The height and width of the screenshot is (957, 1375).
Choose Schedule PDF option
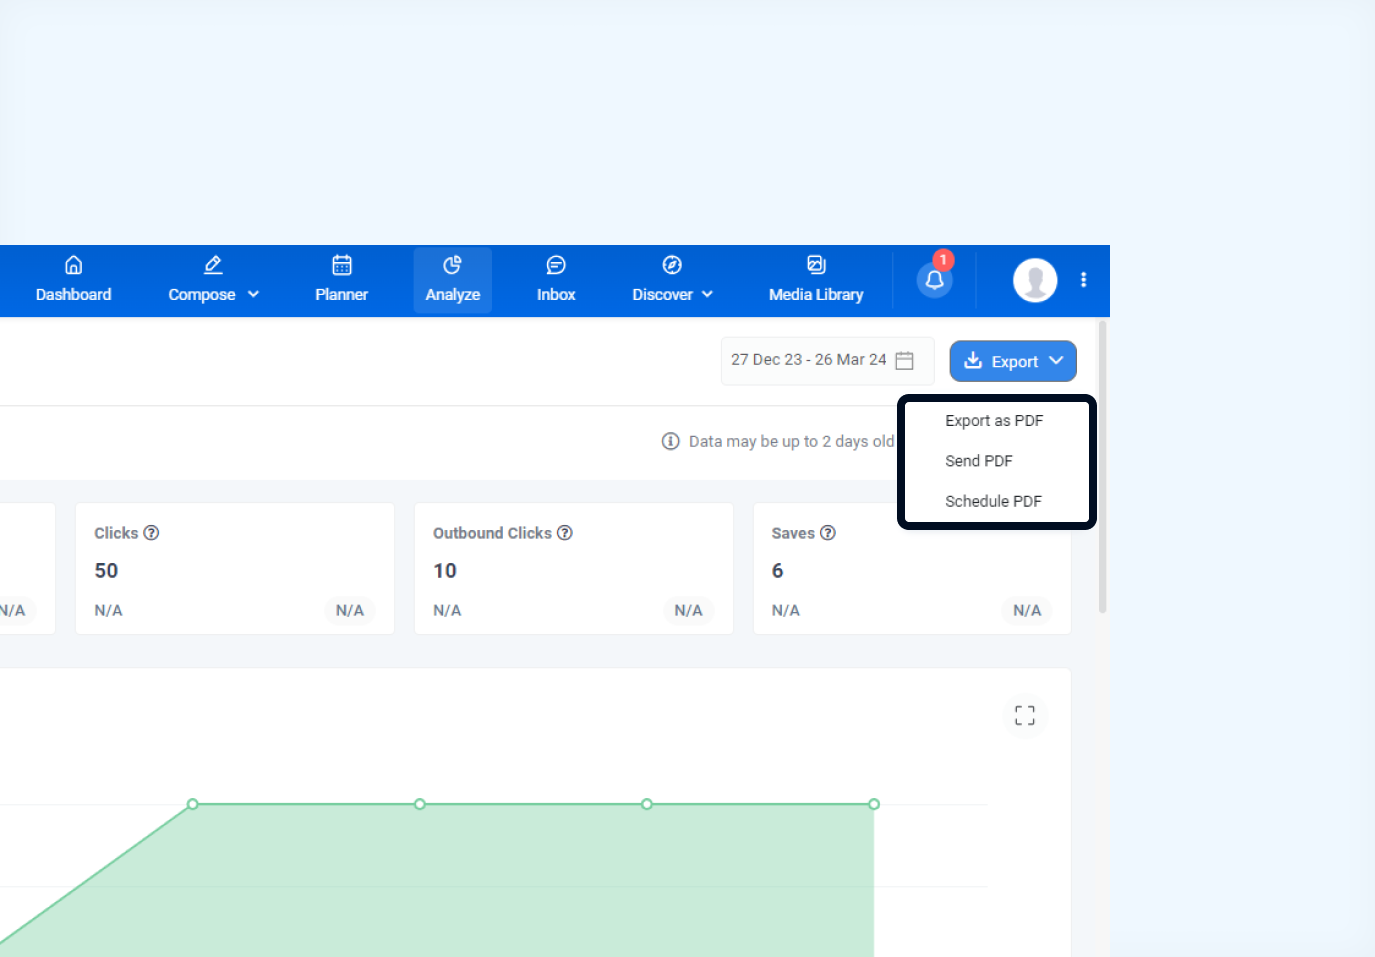point(993,501)
